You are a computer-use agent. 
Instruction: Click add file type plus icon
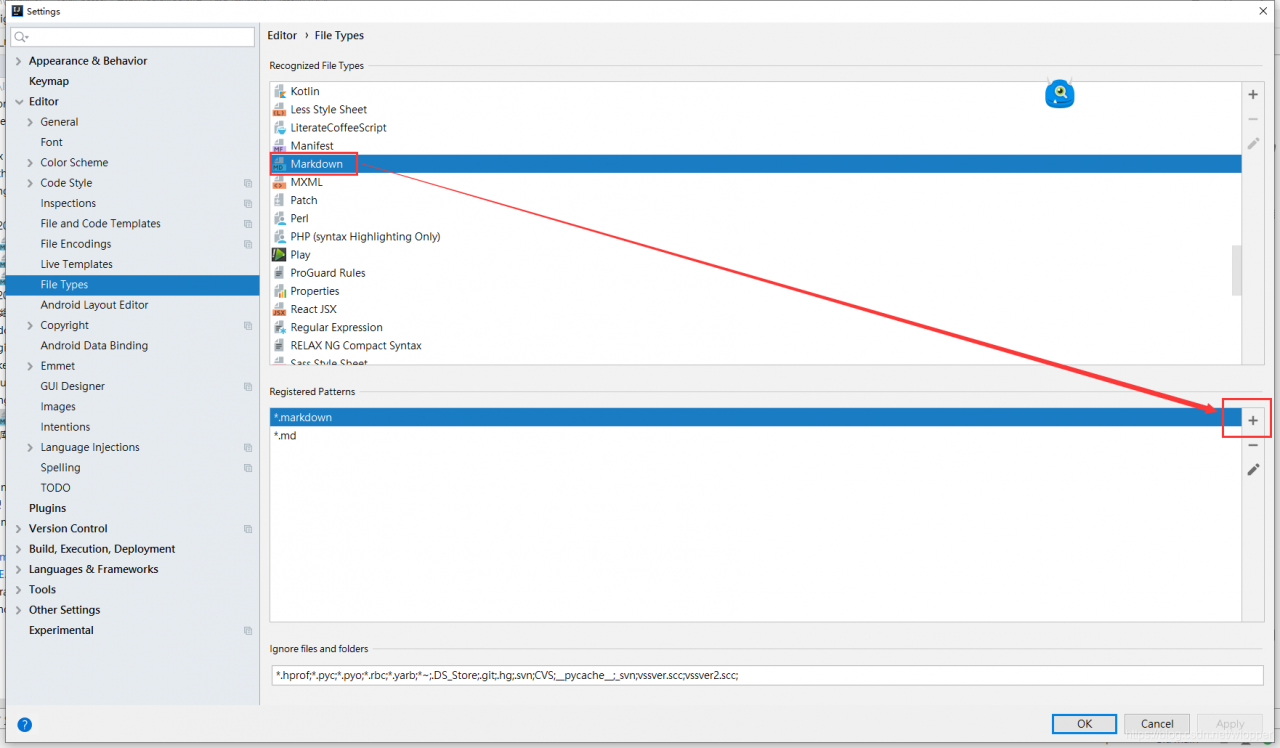[1253, 95]
